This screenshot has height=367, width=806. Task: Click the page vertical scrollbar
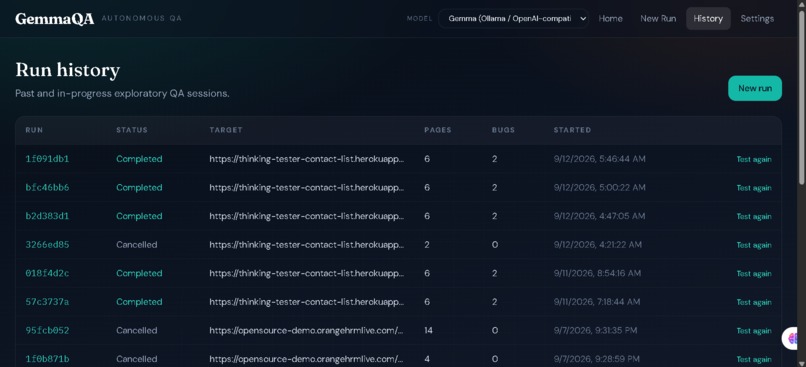802,98
